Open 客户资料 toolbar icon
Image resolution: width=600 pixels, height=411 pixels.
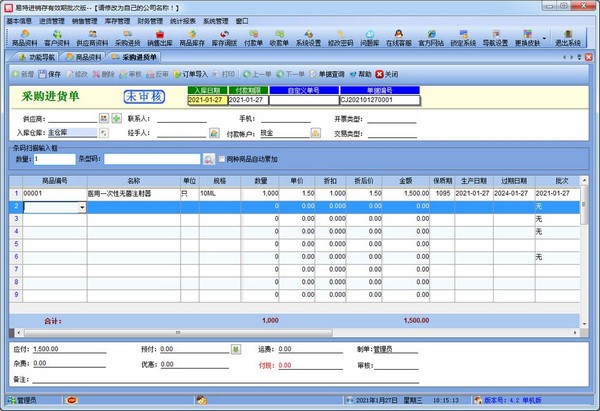pyautogui.click(x=57, y=38)
